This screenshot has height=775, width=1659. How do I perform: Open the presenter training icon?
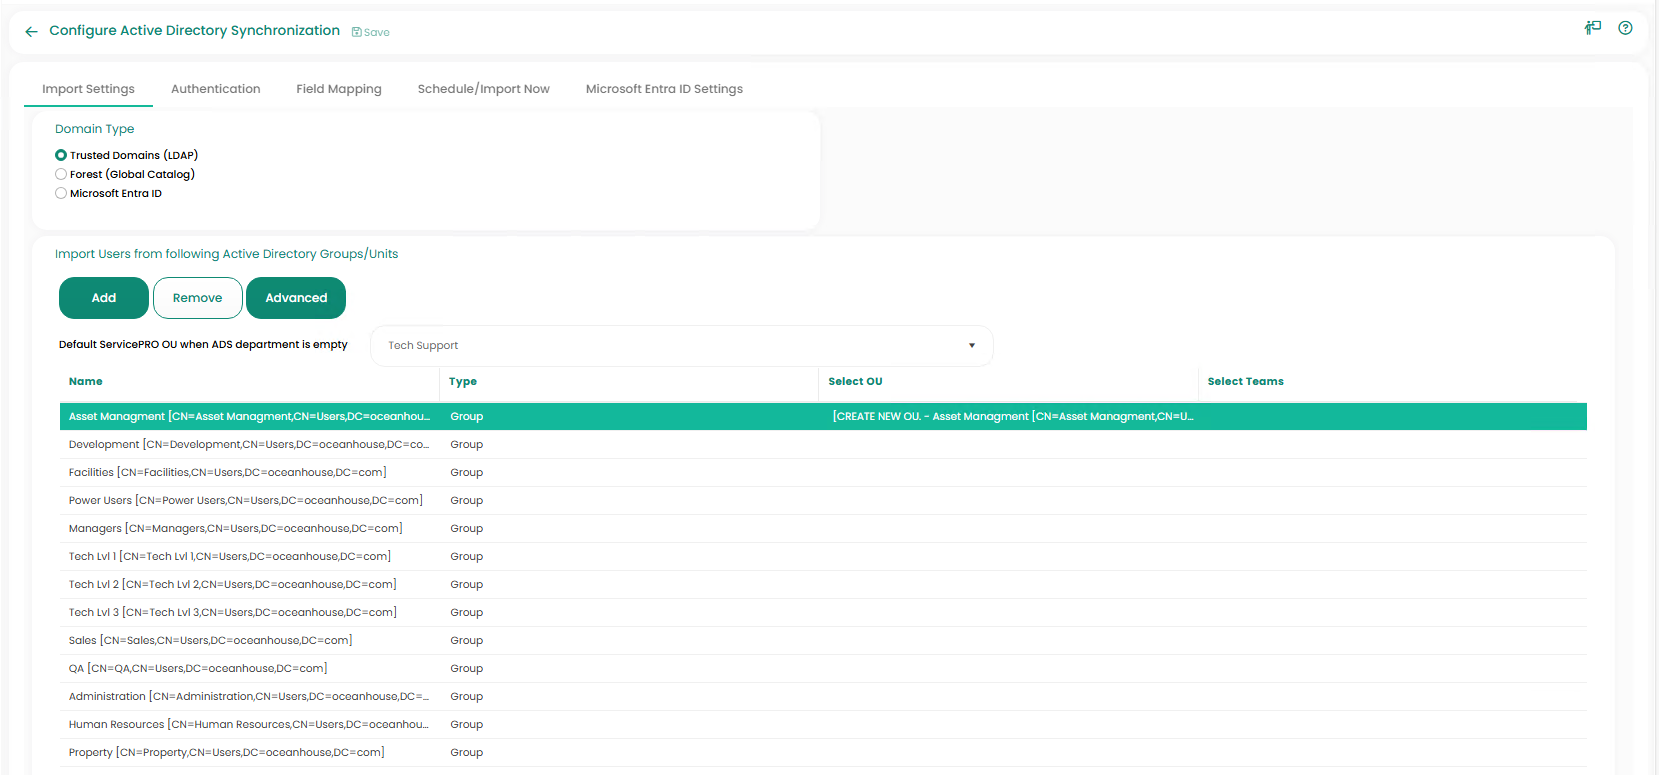1592,28
